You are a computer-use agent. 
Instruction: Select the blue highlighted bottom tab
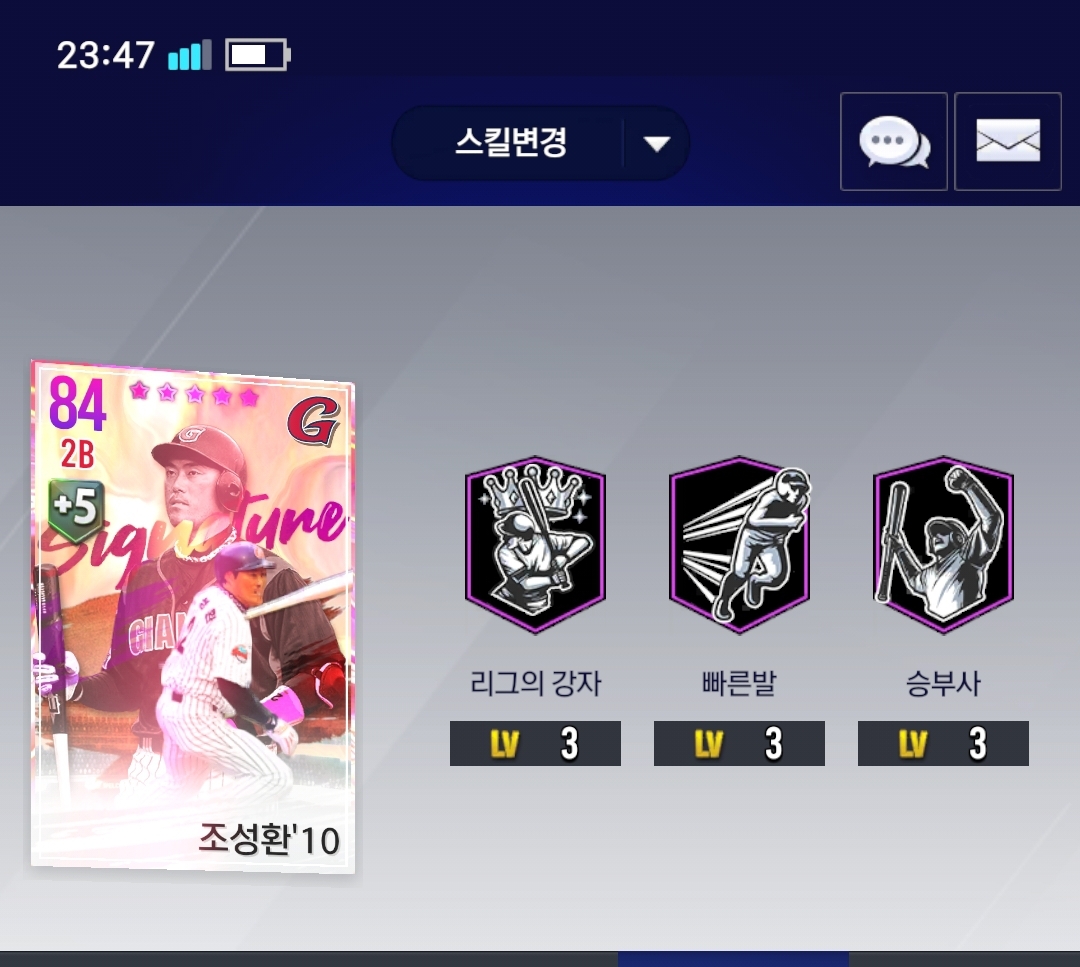(733, 959)
